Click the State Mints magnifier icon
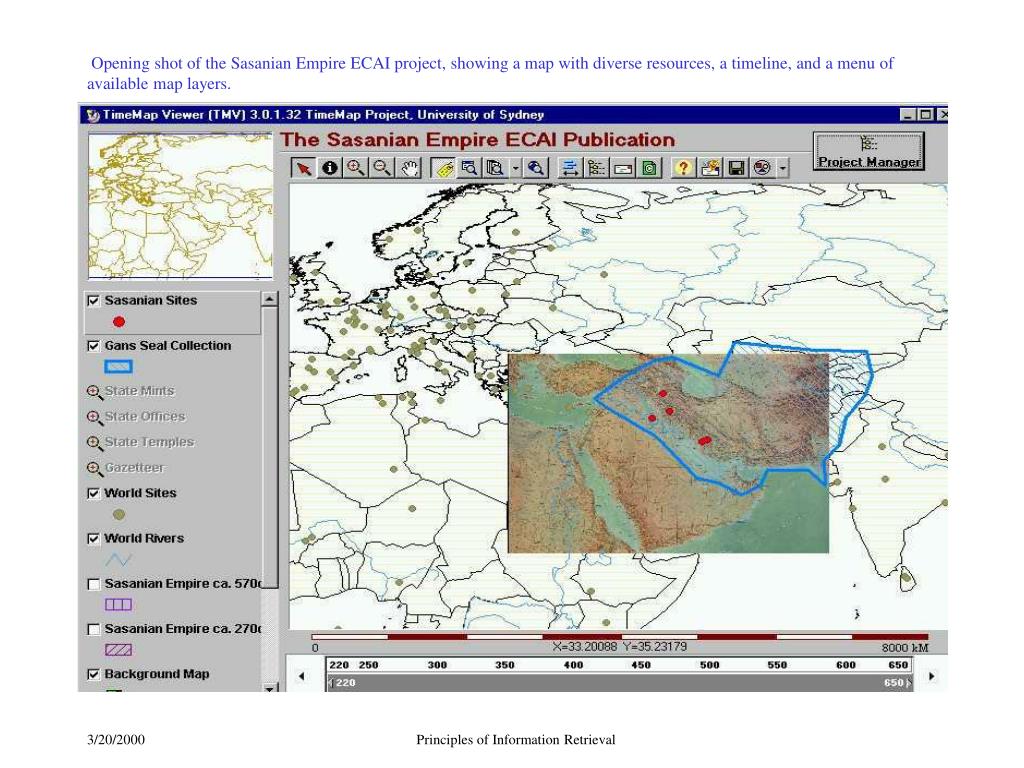This screenshot has width=1024, height=768. [x=94, y=392]
